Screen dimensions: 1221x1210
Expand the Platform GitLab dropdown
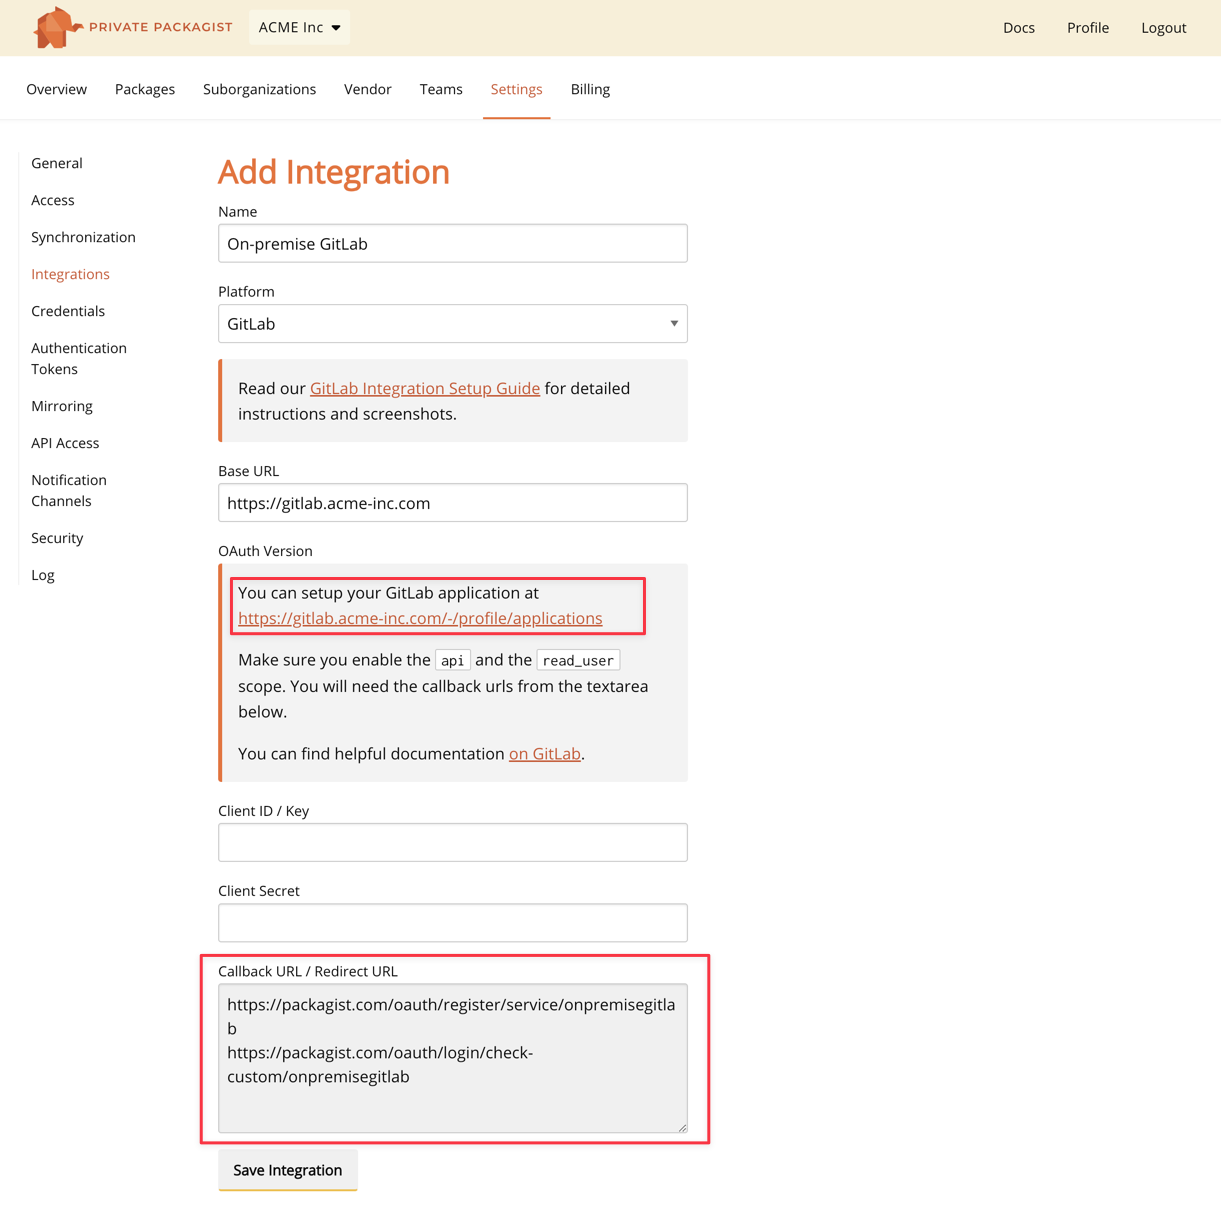(x=452, y=324)
